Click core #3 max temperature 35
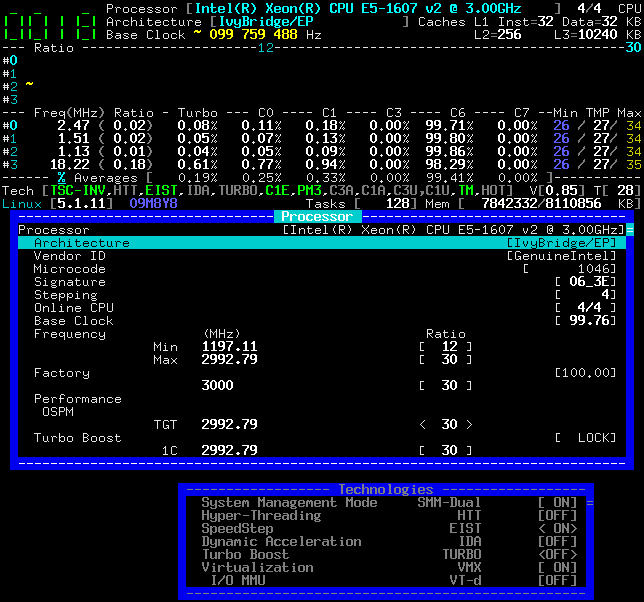 [x=633, y=165]
